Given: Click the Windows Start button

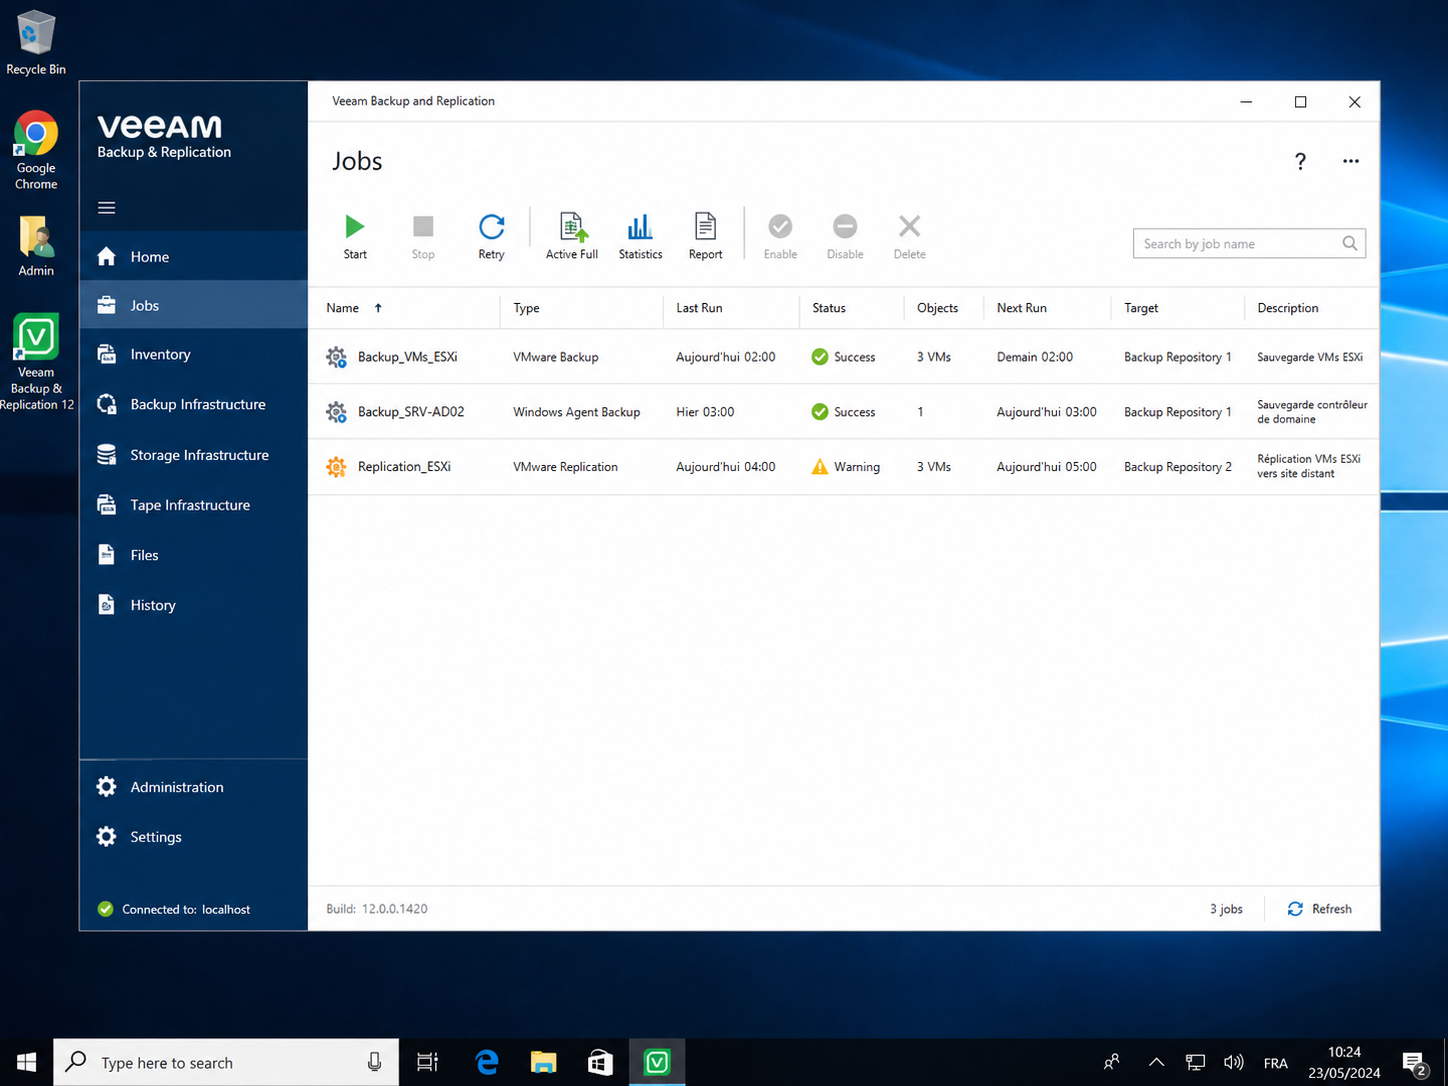Looking at the screenshot, I should pyautogui.click(x=27, y=1062).
